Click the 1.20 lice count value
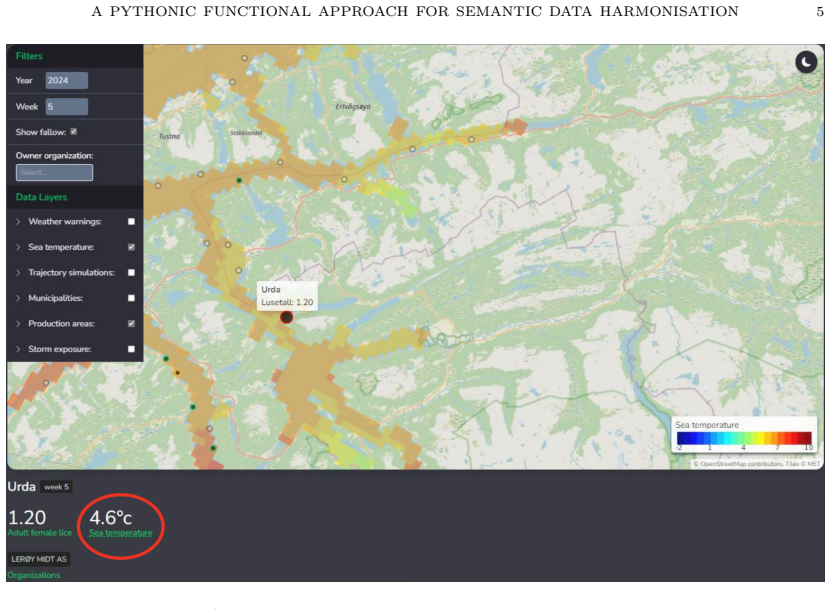 pyautogui.click(x=26, y=517)
